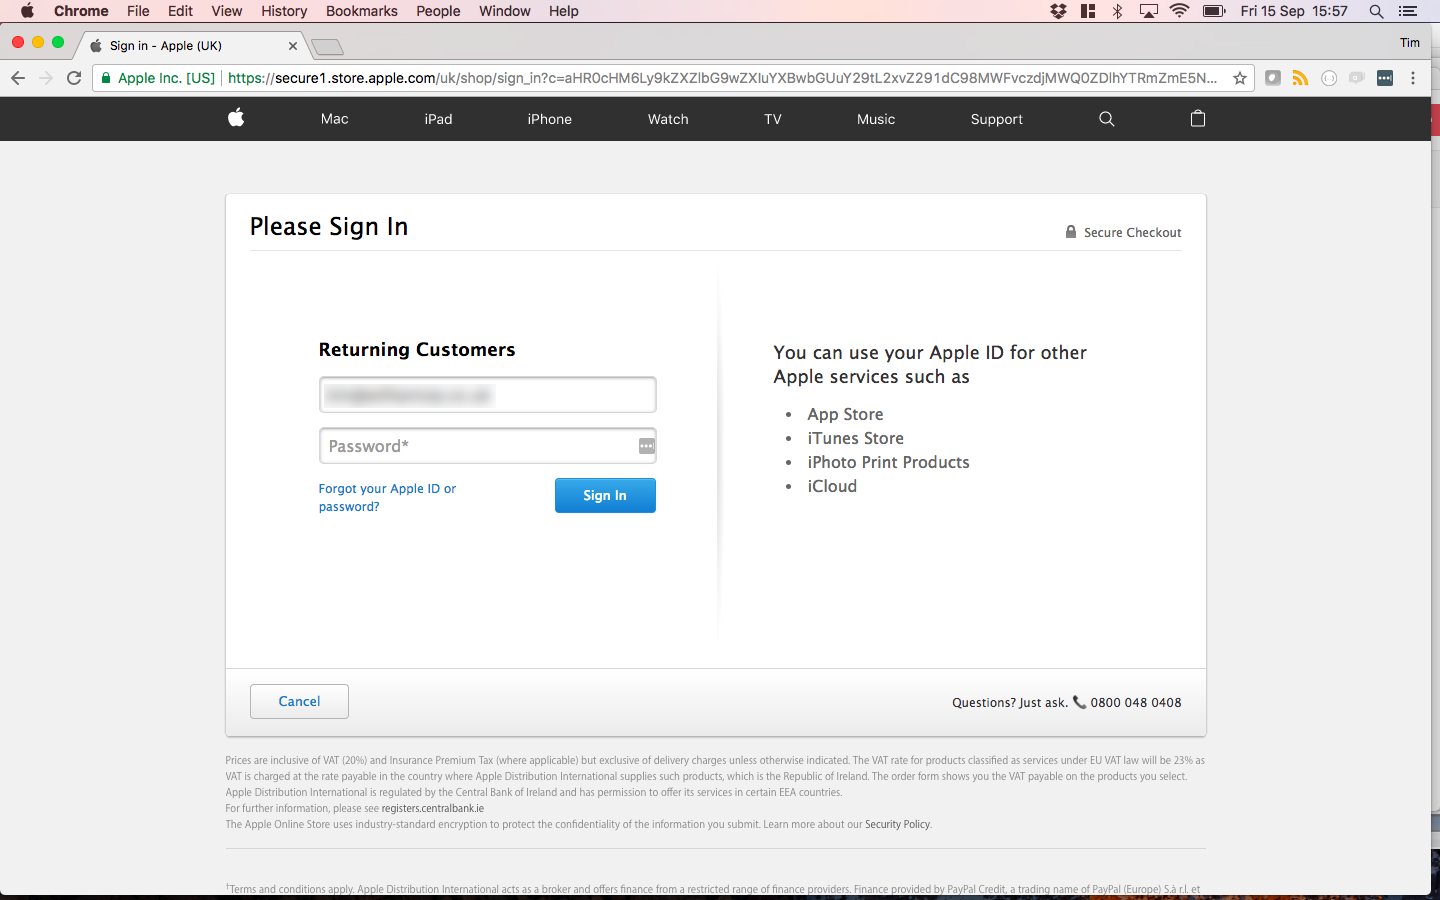The image size is (1440, 900).
Task: Go to TV in site navigation
Action: (773, 119)
